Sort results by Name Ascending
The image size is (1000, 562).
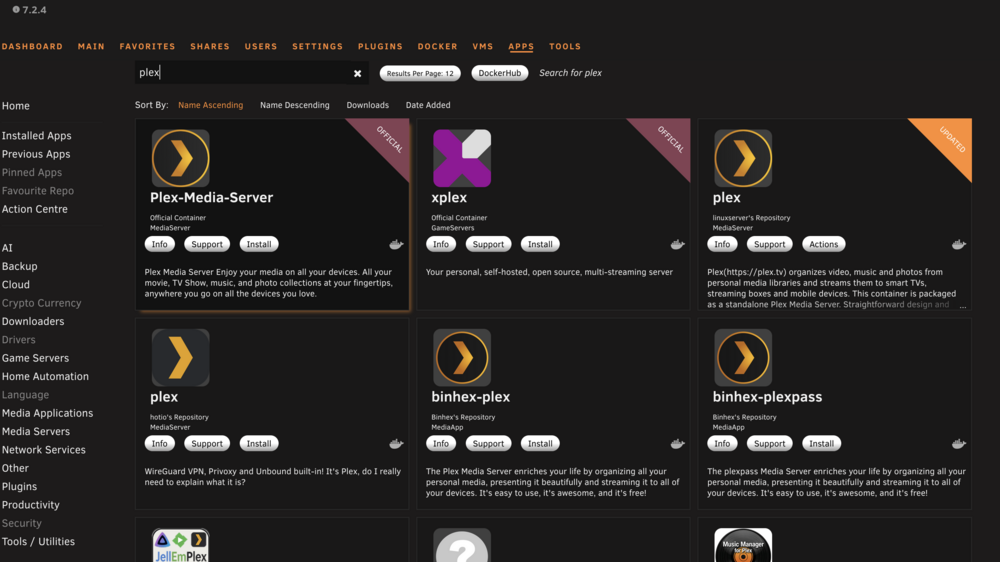(210, 105)
